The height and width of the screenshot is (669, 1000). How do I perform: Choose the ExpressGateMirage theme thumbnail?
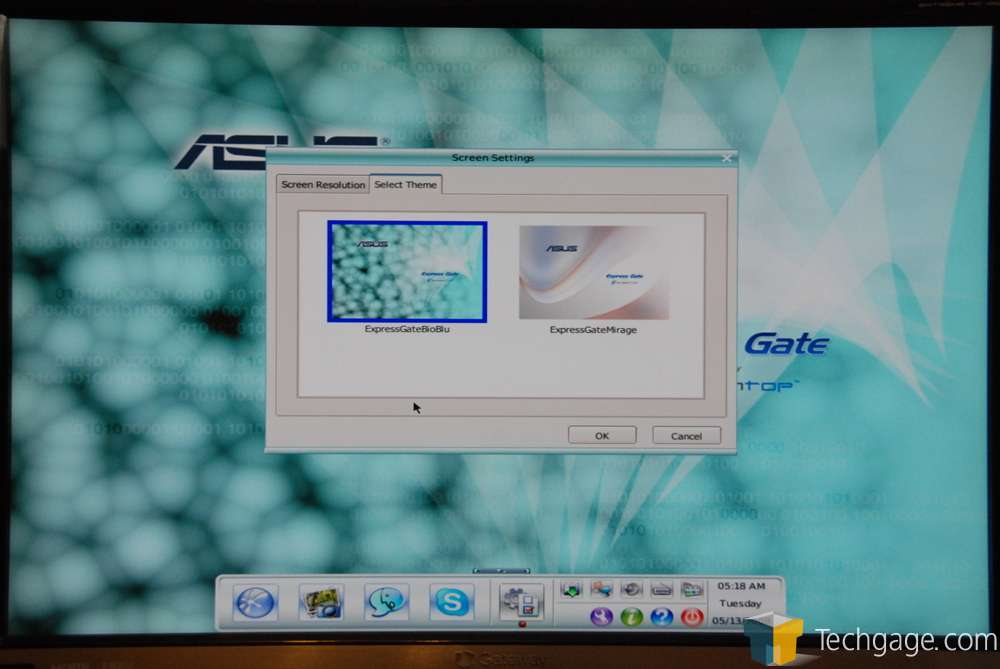(594, 272)
